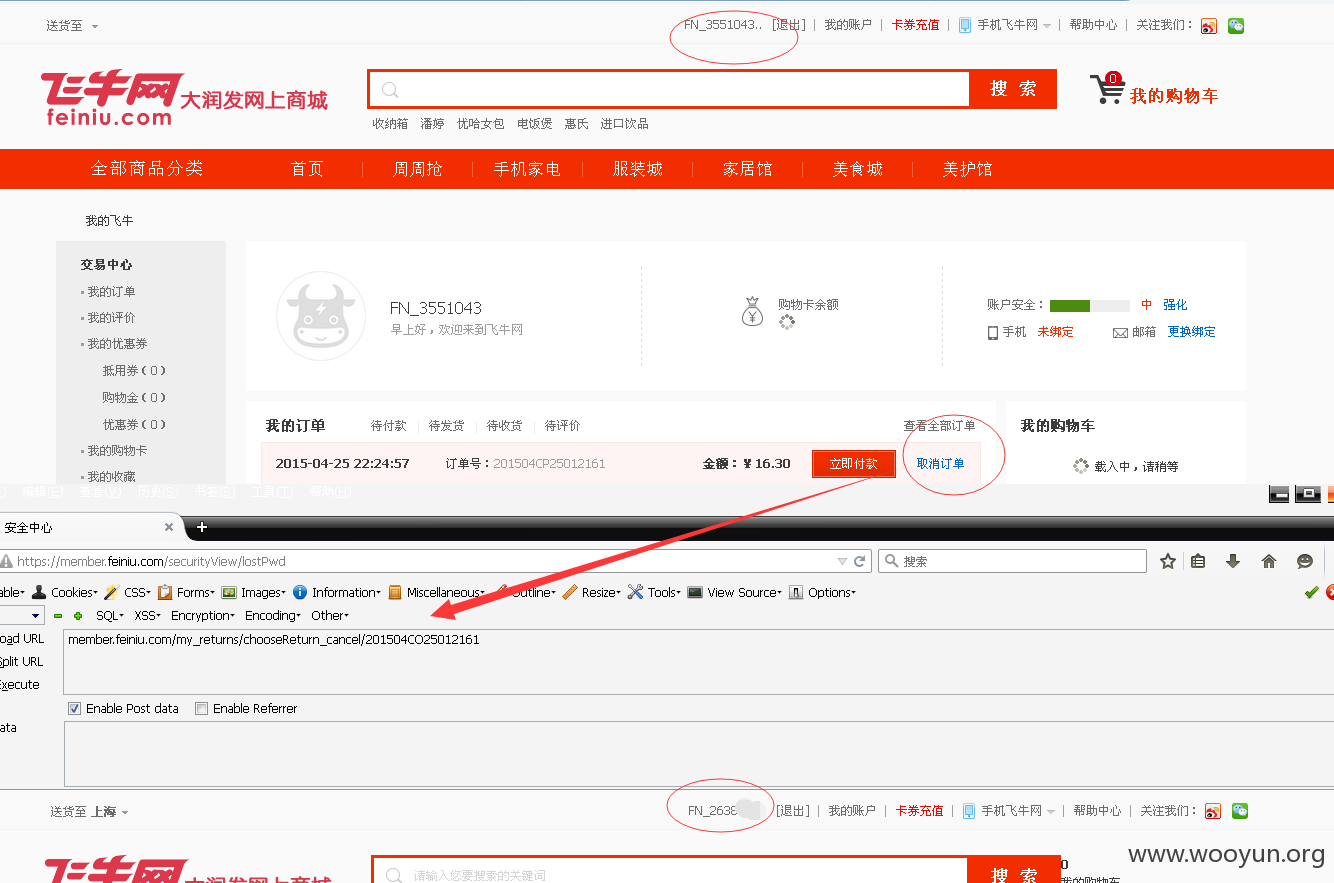Screen dimensions: 1334x883
Task: Click the account security strength bar
Action: [1089, 305]
